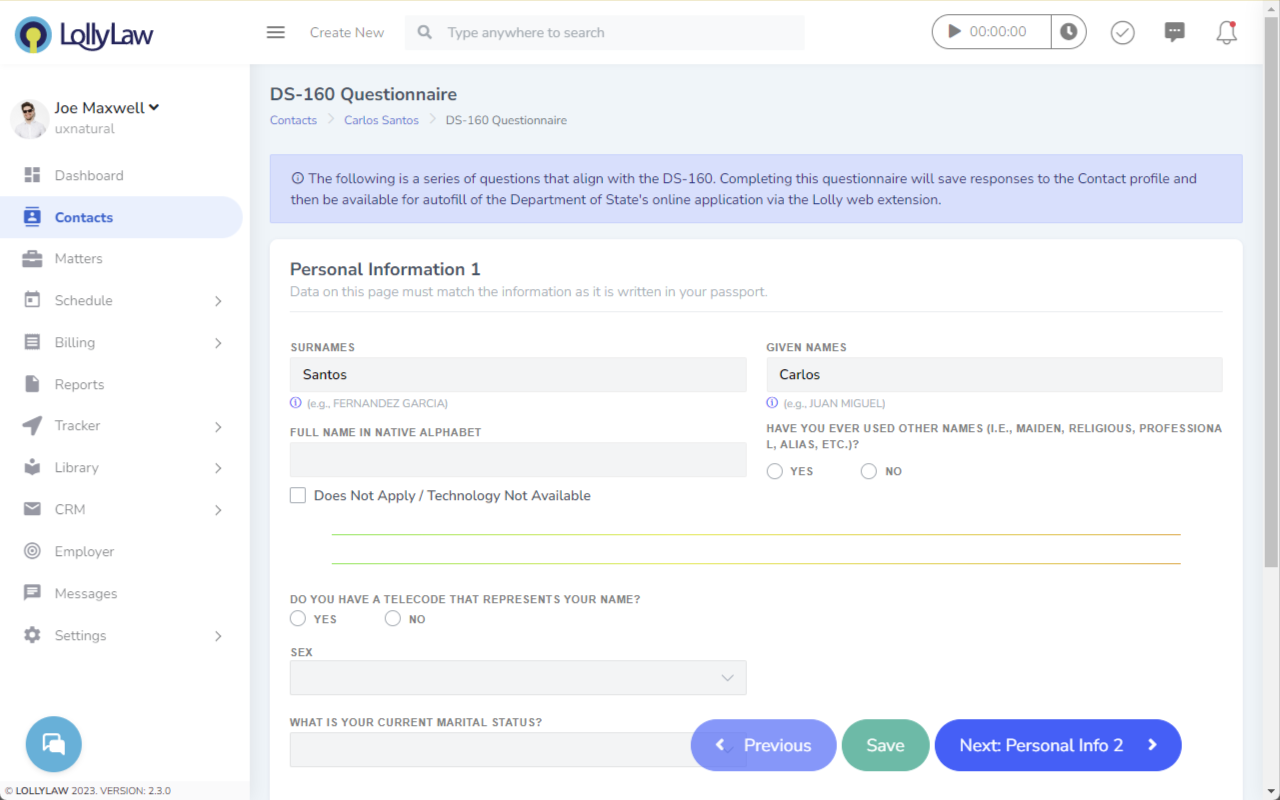Viewport: 1280px width, 800px height.
Task: Open the Joe Maxwell profile dropdown
Action: [107, 108]
